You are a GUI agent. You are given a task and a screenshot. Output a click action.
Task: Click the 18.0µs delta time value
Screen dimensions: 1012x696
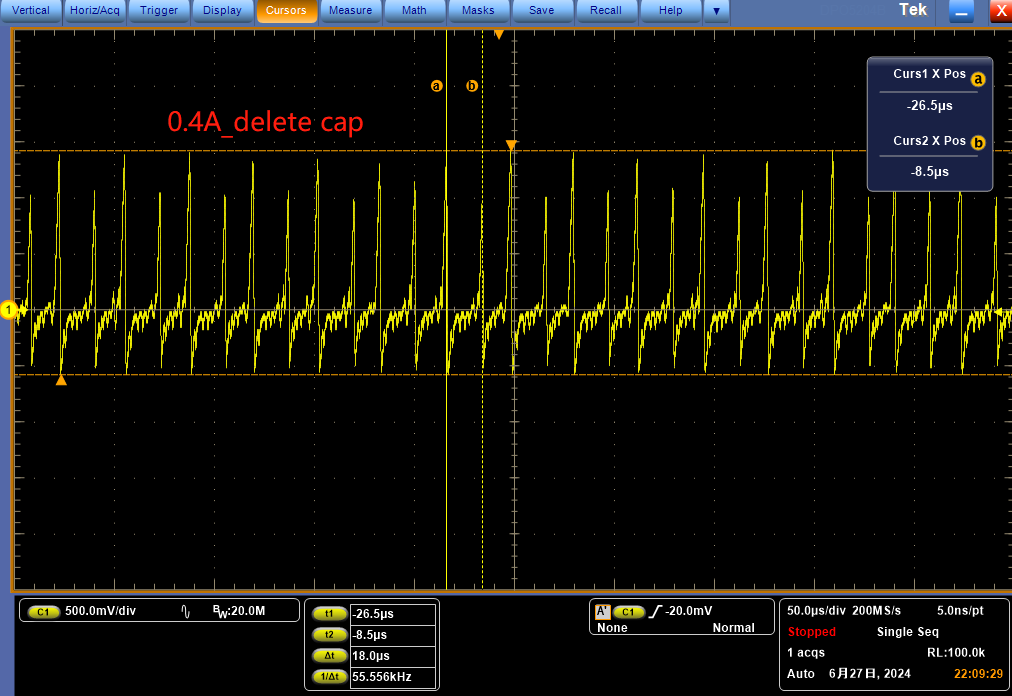(x=393, y=656)
